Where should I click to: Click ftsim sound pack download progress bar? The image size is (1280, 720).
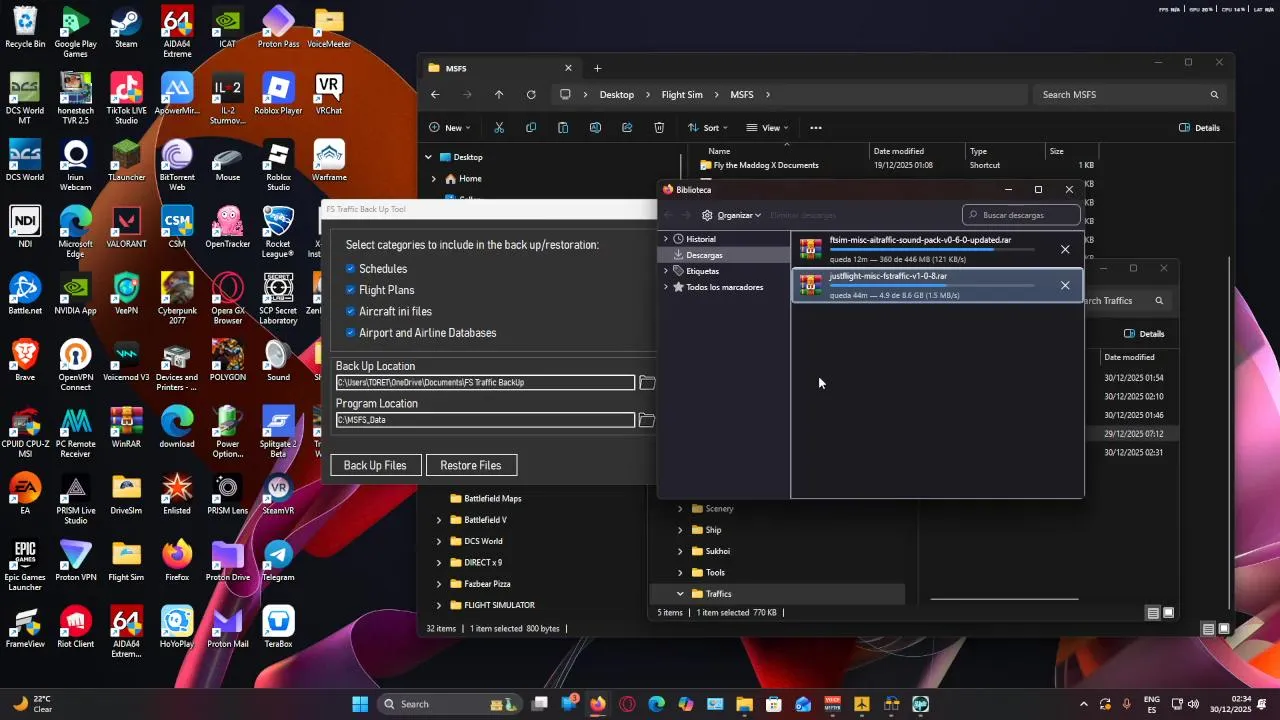click(932, 250)
